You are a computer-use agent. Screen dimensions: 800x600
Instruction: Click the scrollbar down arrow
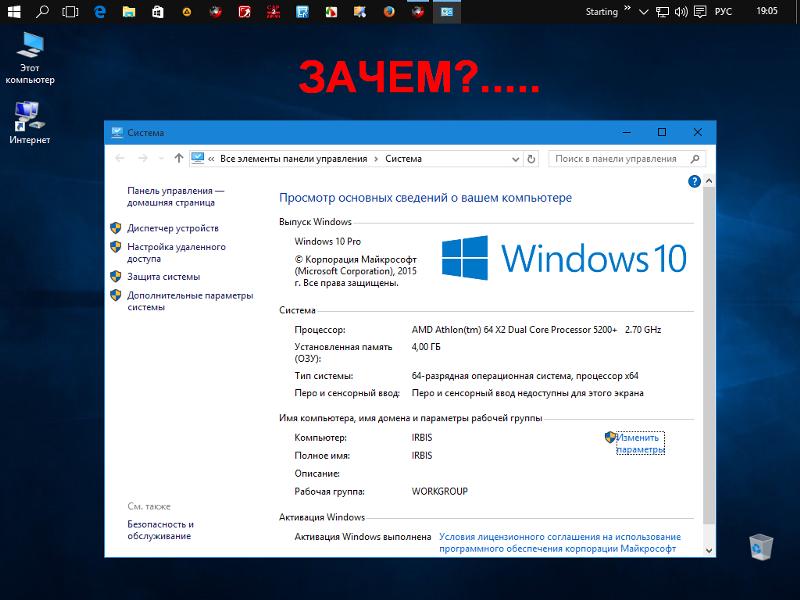(708, 550)
